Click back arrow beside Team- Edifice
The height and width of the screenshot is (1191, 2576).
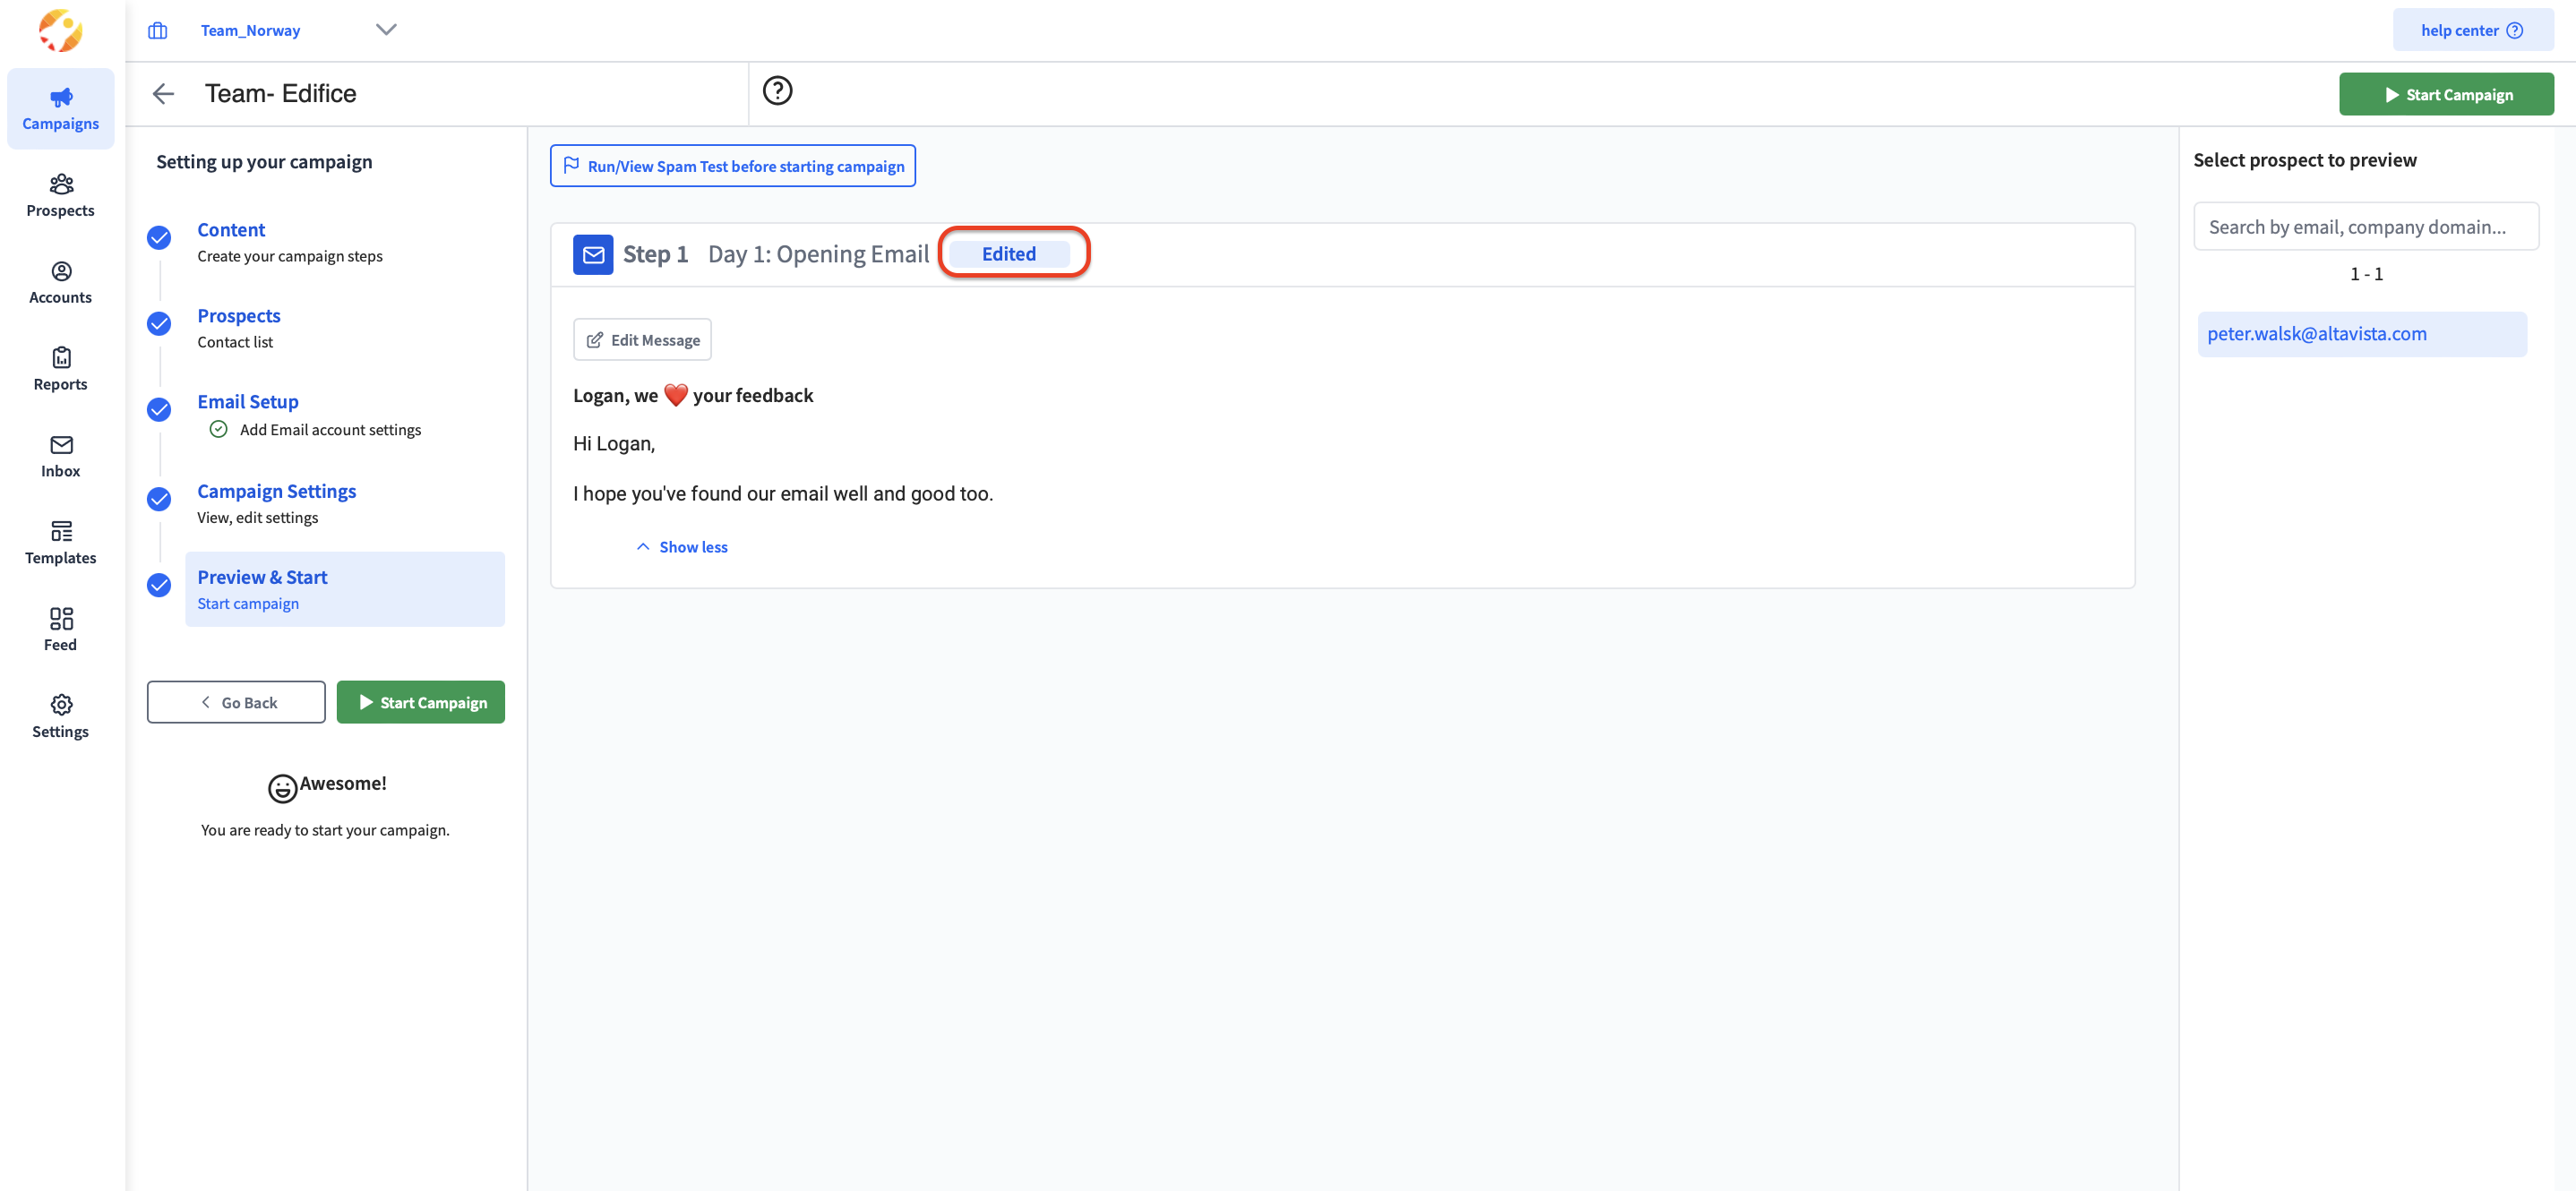point(163,94)
